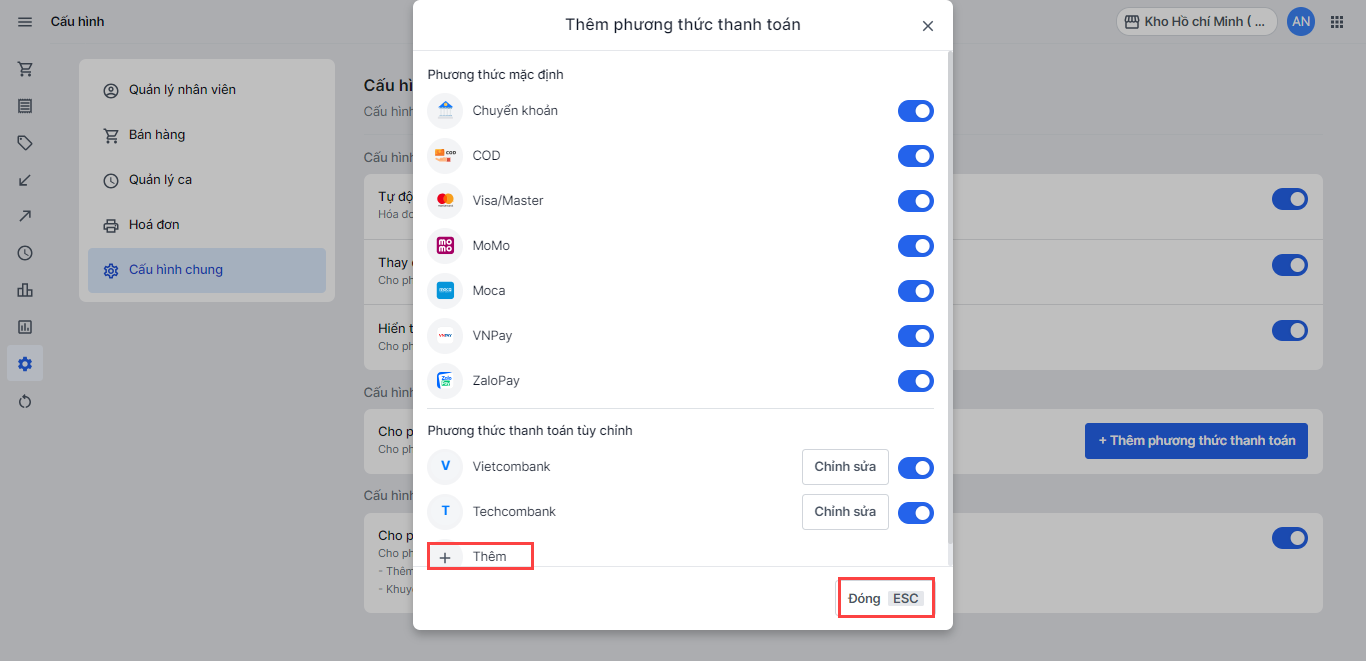Turn off the VNPay toggle
This screenshot has height=661, width=1366.
click(x=915, y=336)
